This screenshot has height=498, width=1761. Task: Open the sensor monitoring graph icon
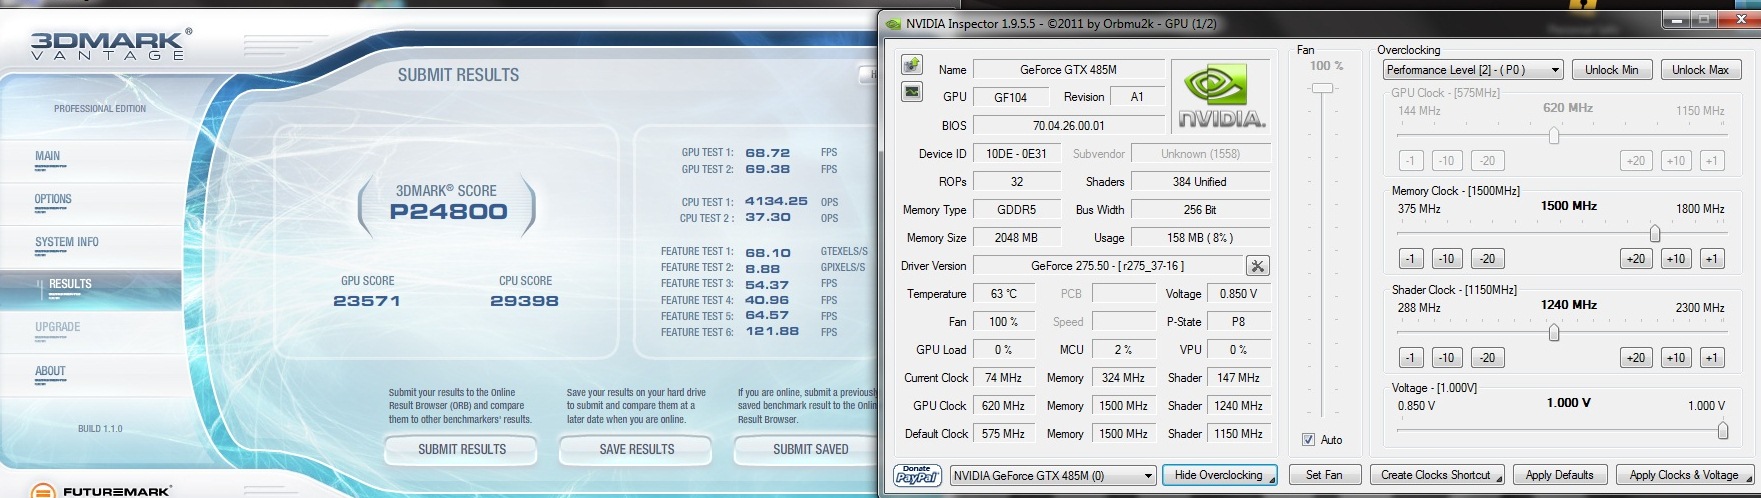tap(912, 92)
